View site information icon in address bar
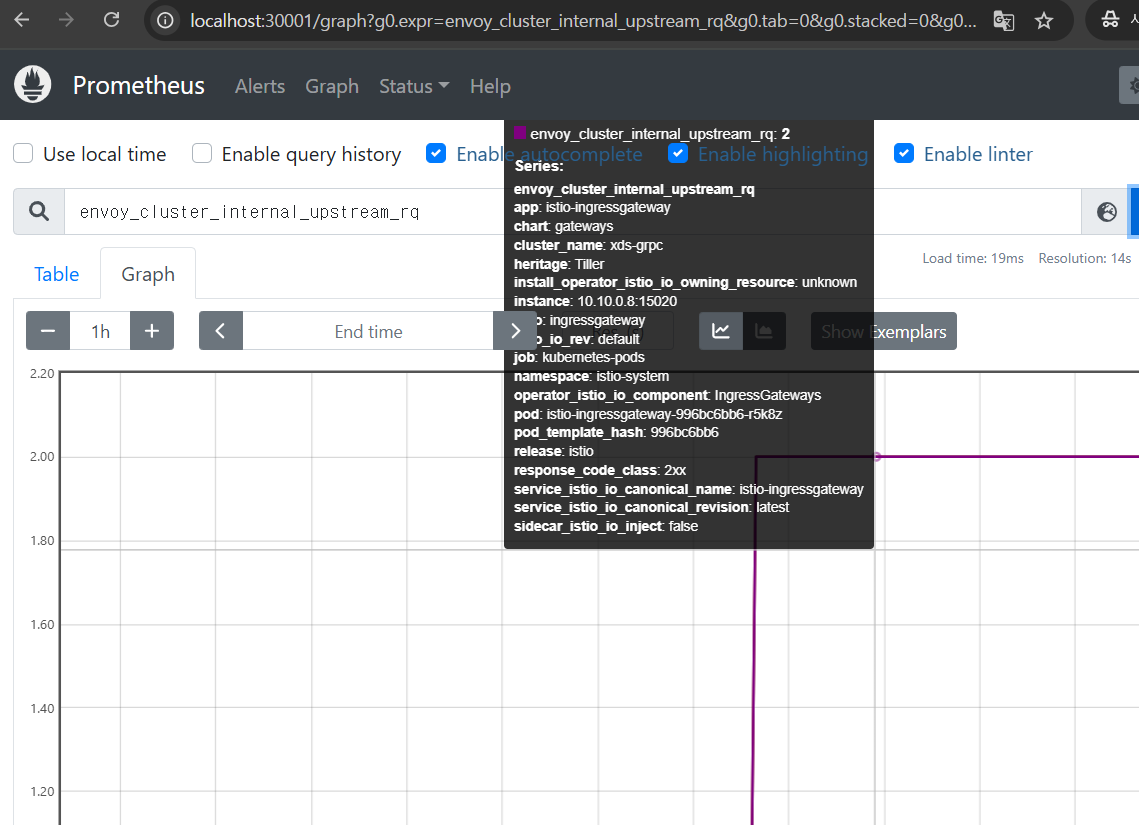This screenshot has height=825, width=1139. pos(166,20)
